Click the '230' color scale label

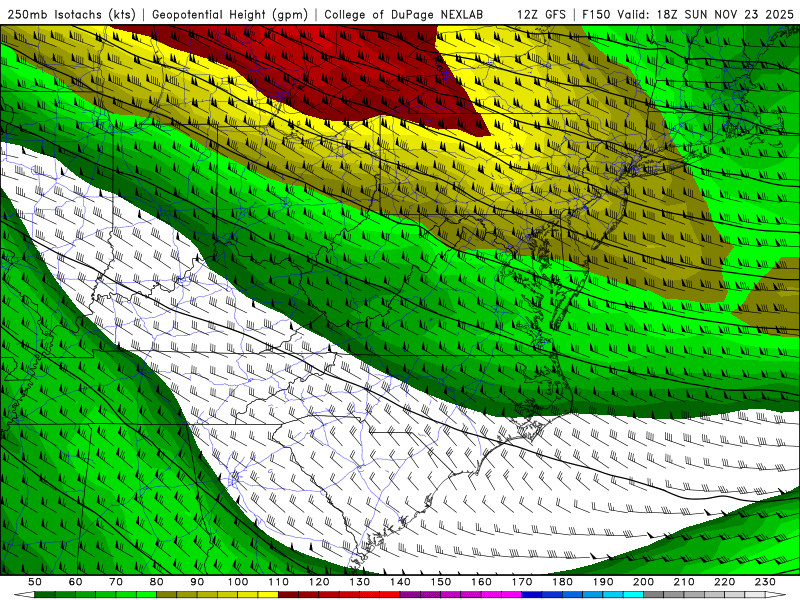pos(765,582)
